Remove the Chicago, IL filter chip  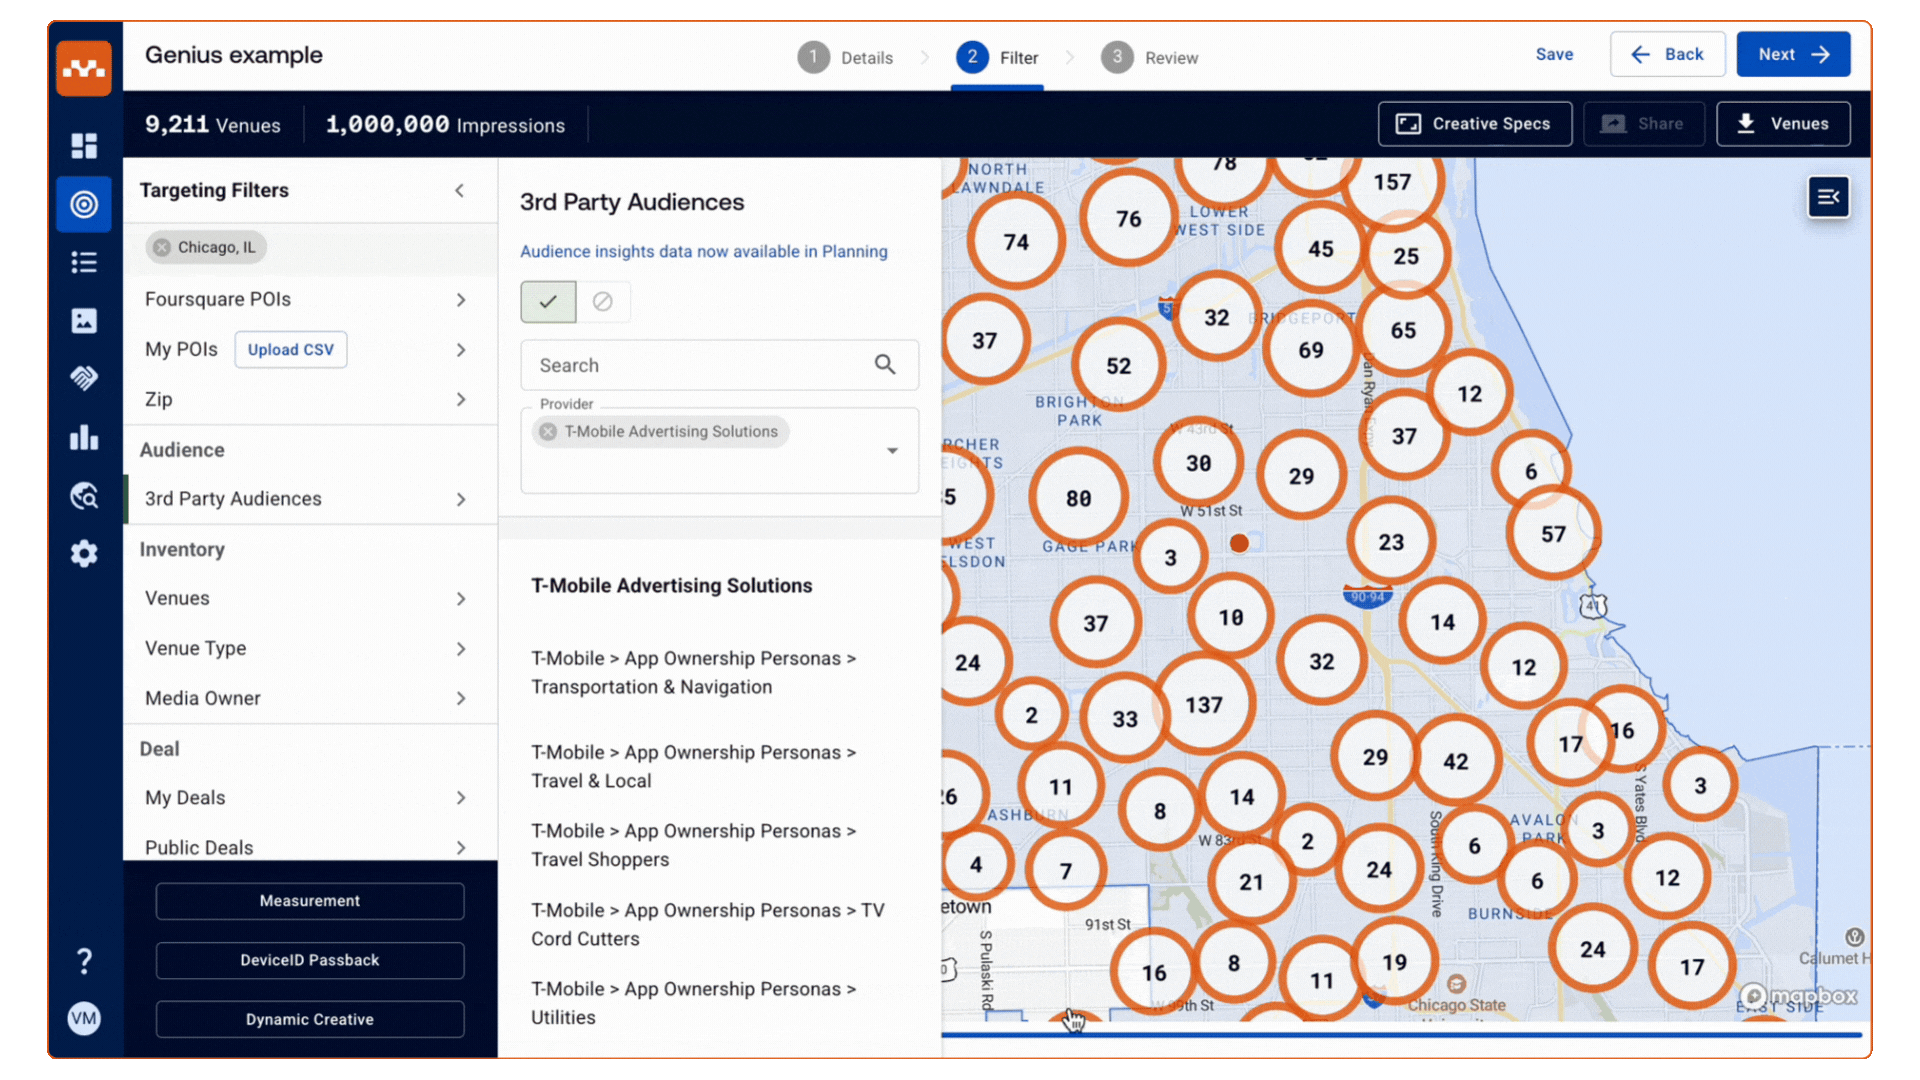[162, 247]
